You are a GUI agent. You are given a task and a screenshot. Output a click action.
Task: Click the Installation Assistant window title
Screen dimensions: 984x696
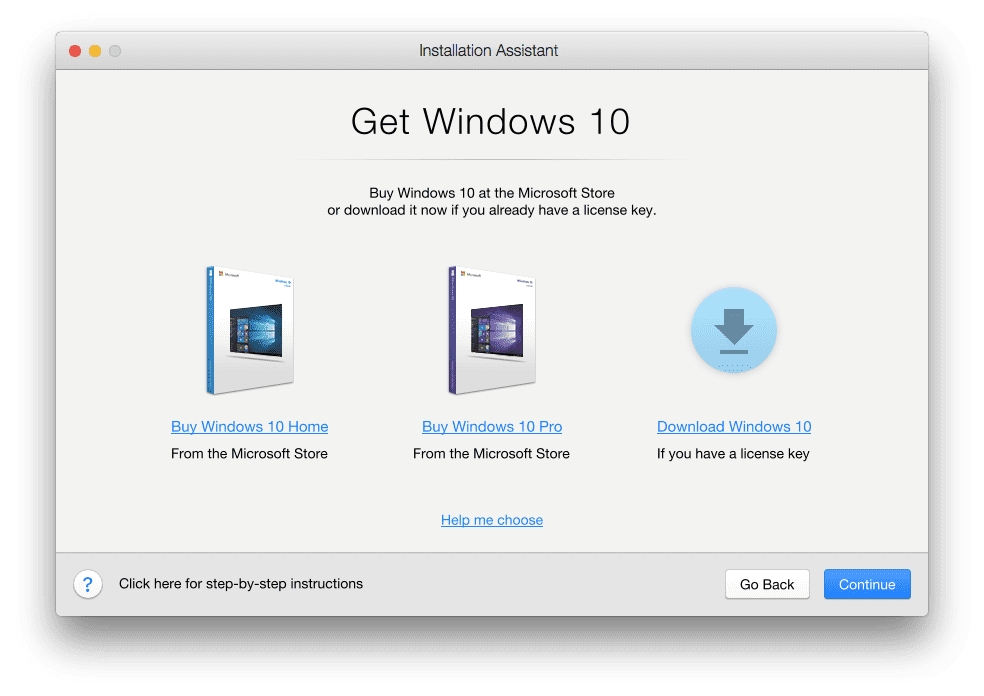(x=489, y=51)
